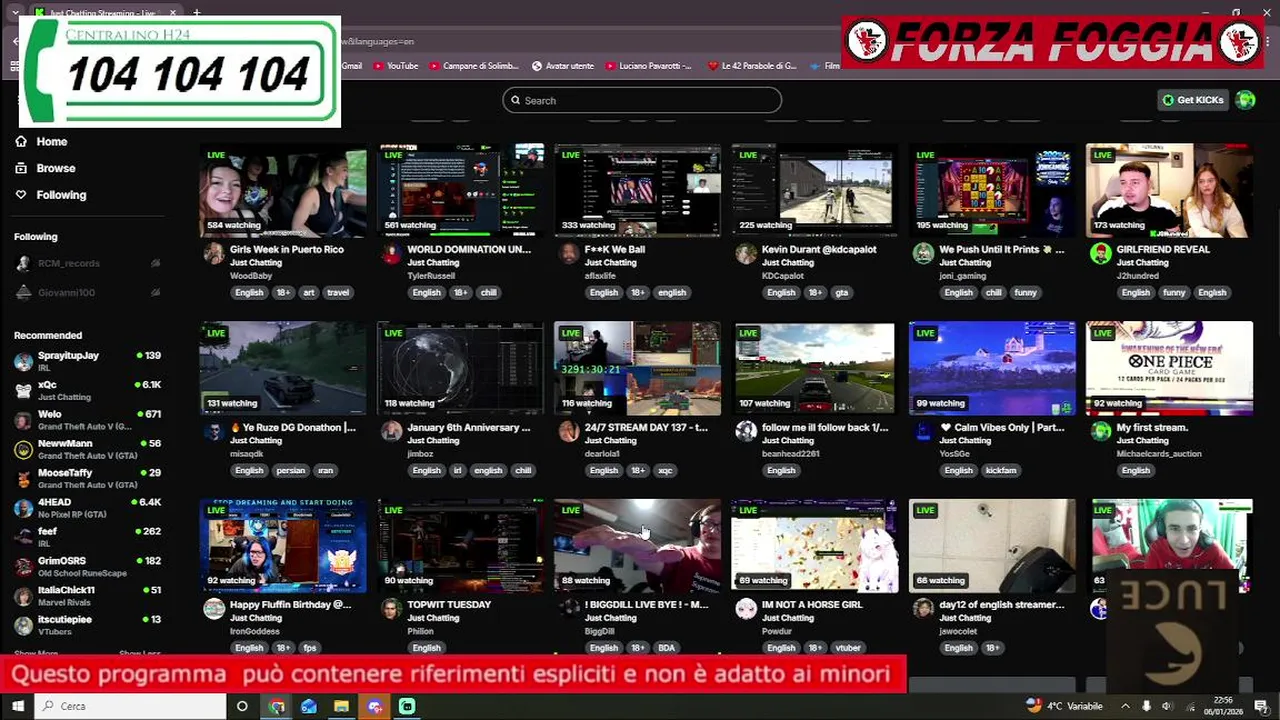
Task: Open the YouTube bookmark in bookmarks bar
Action: (396, 66)
